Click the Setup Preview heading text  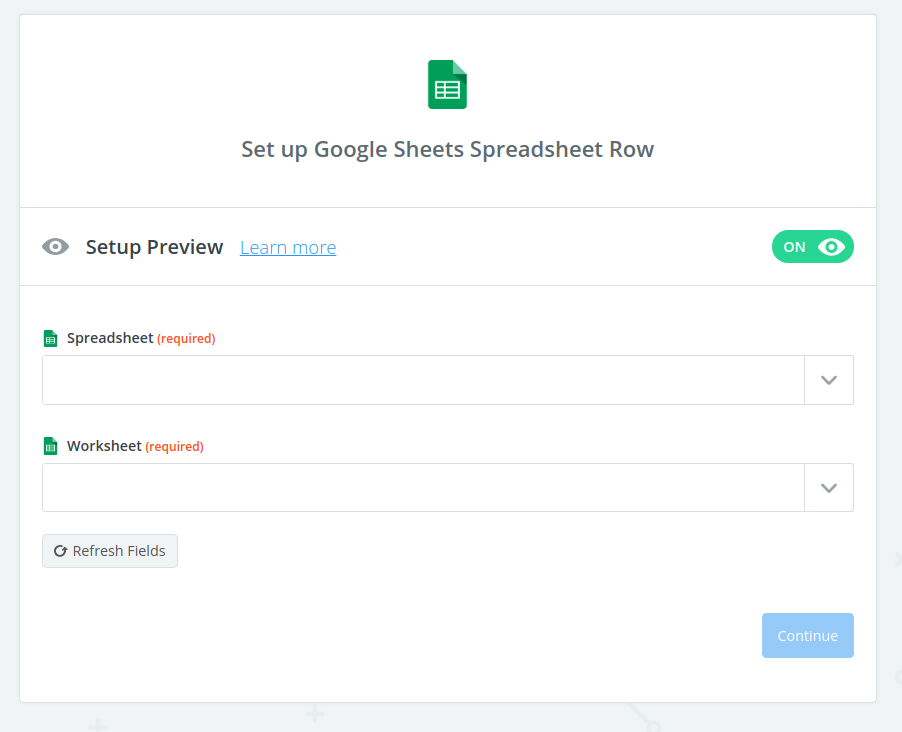click(154, 247)
